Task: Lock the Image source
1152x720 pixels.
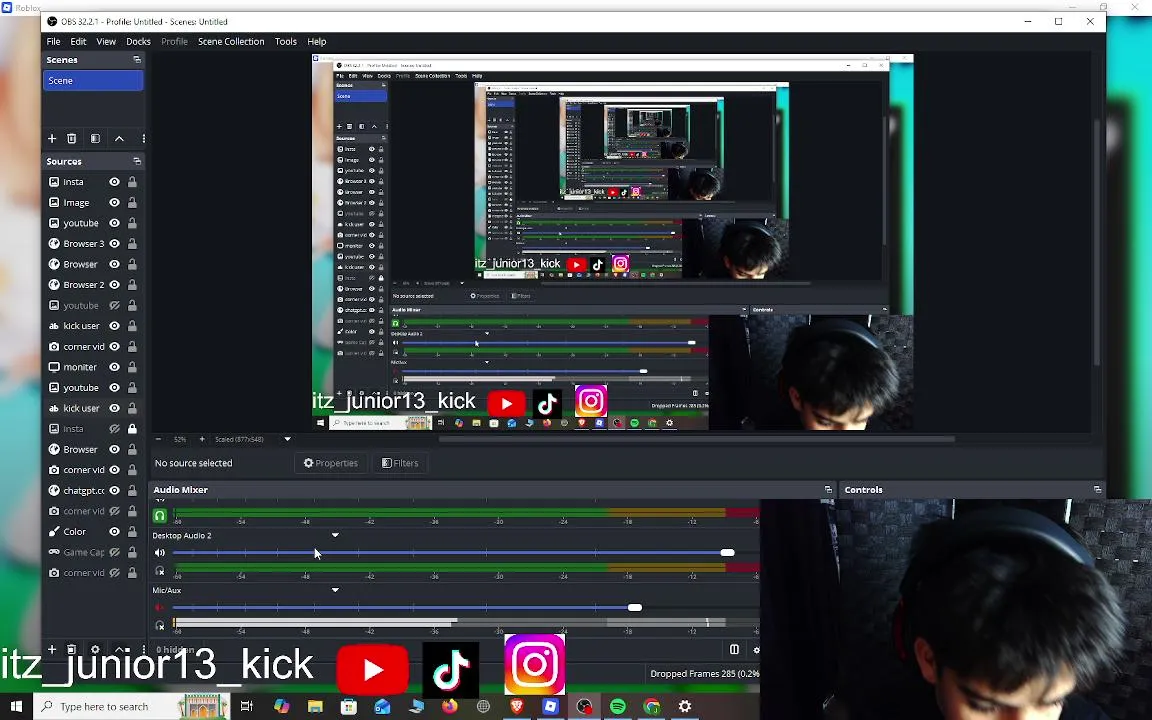Action: (x=132, y=202)
